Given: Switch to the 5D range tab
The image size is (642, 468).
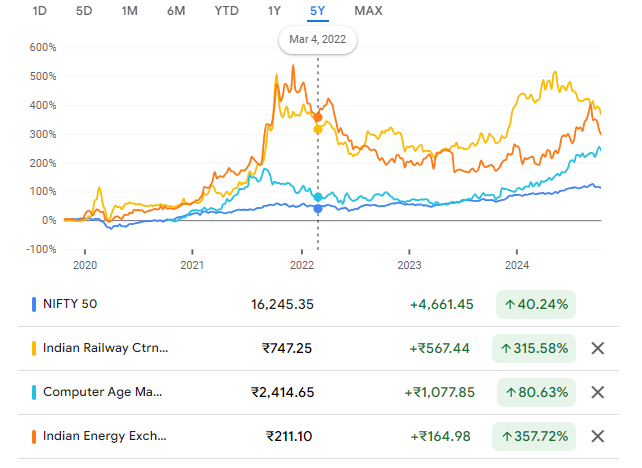Looking at the screenshot, I should (84, 11).
